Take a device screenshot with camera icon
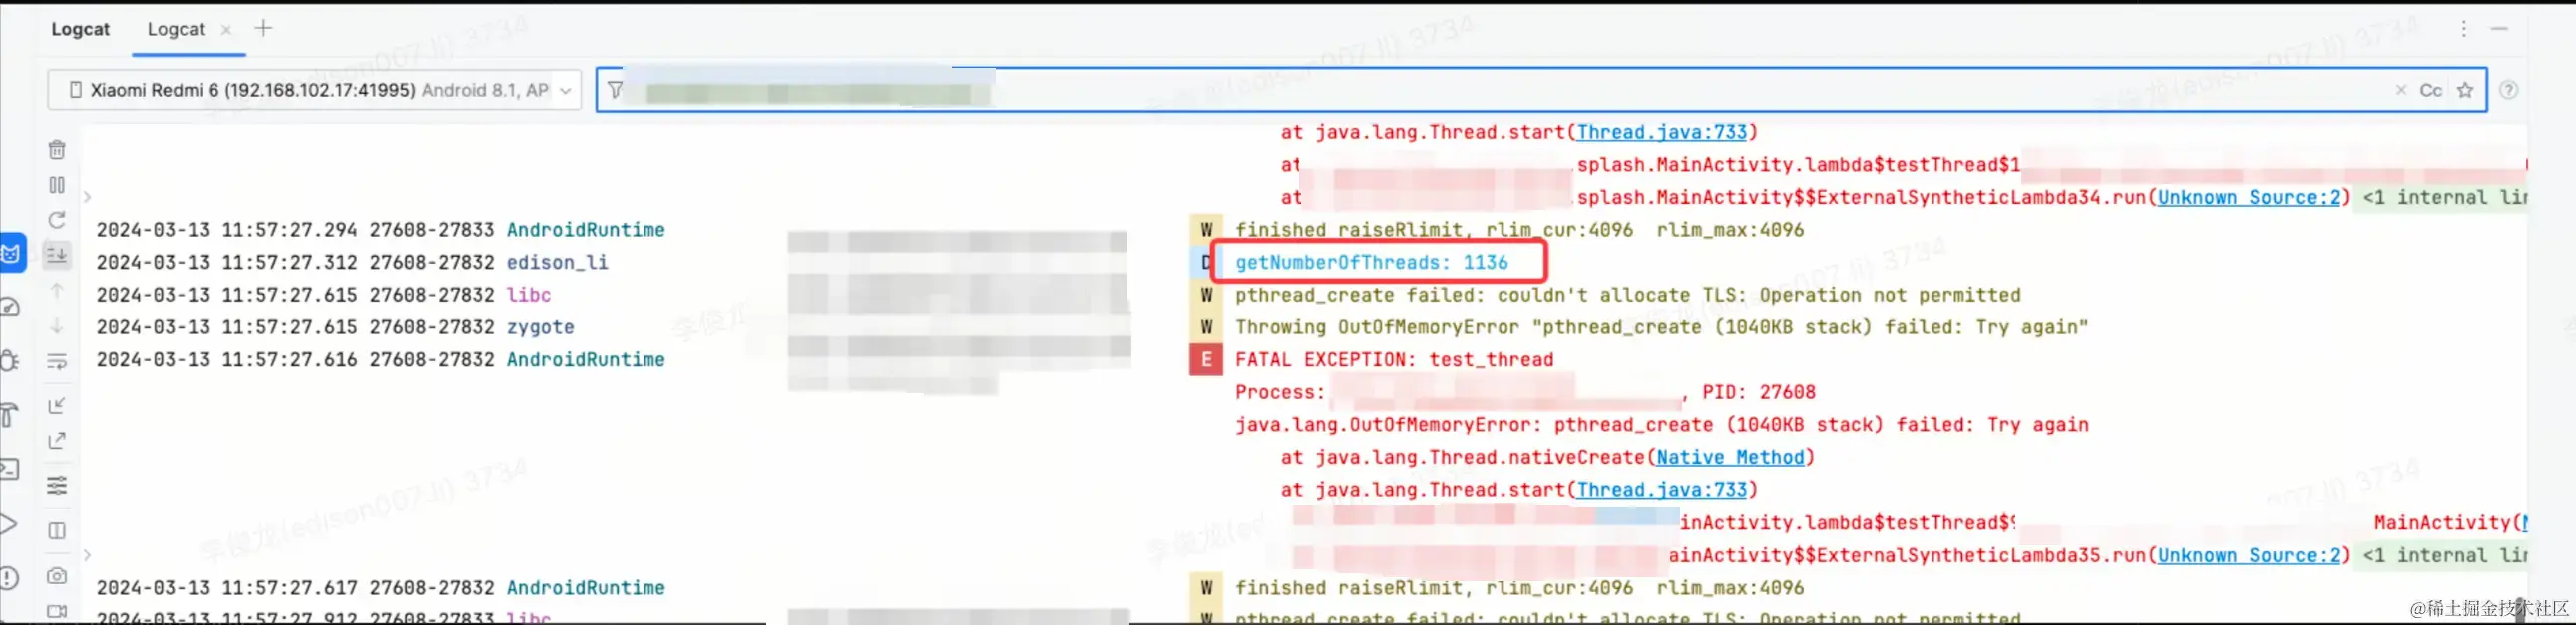2576x625 pixels. click(57, 576)
